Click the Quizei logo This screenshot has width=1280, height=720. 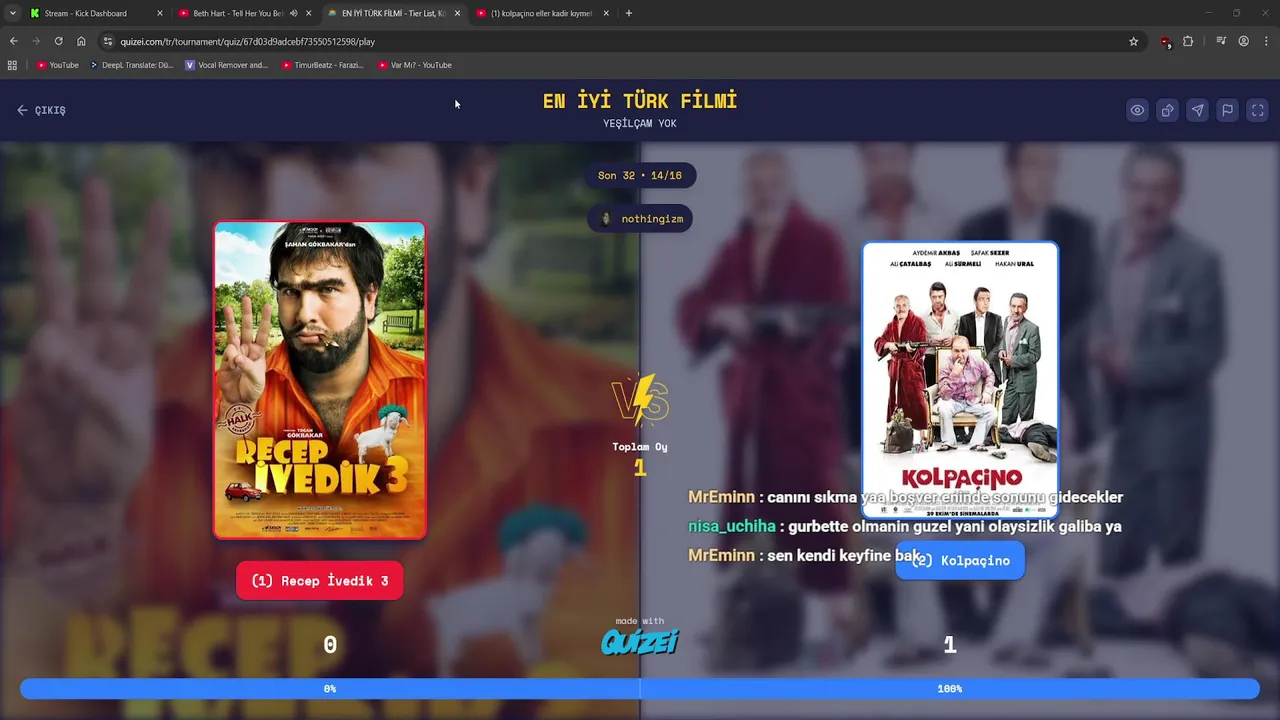click(x=640, y=641)
